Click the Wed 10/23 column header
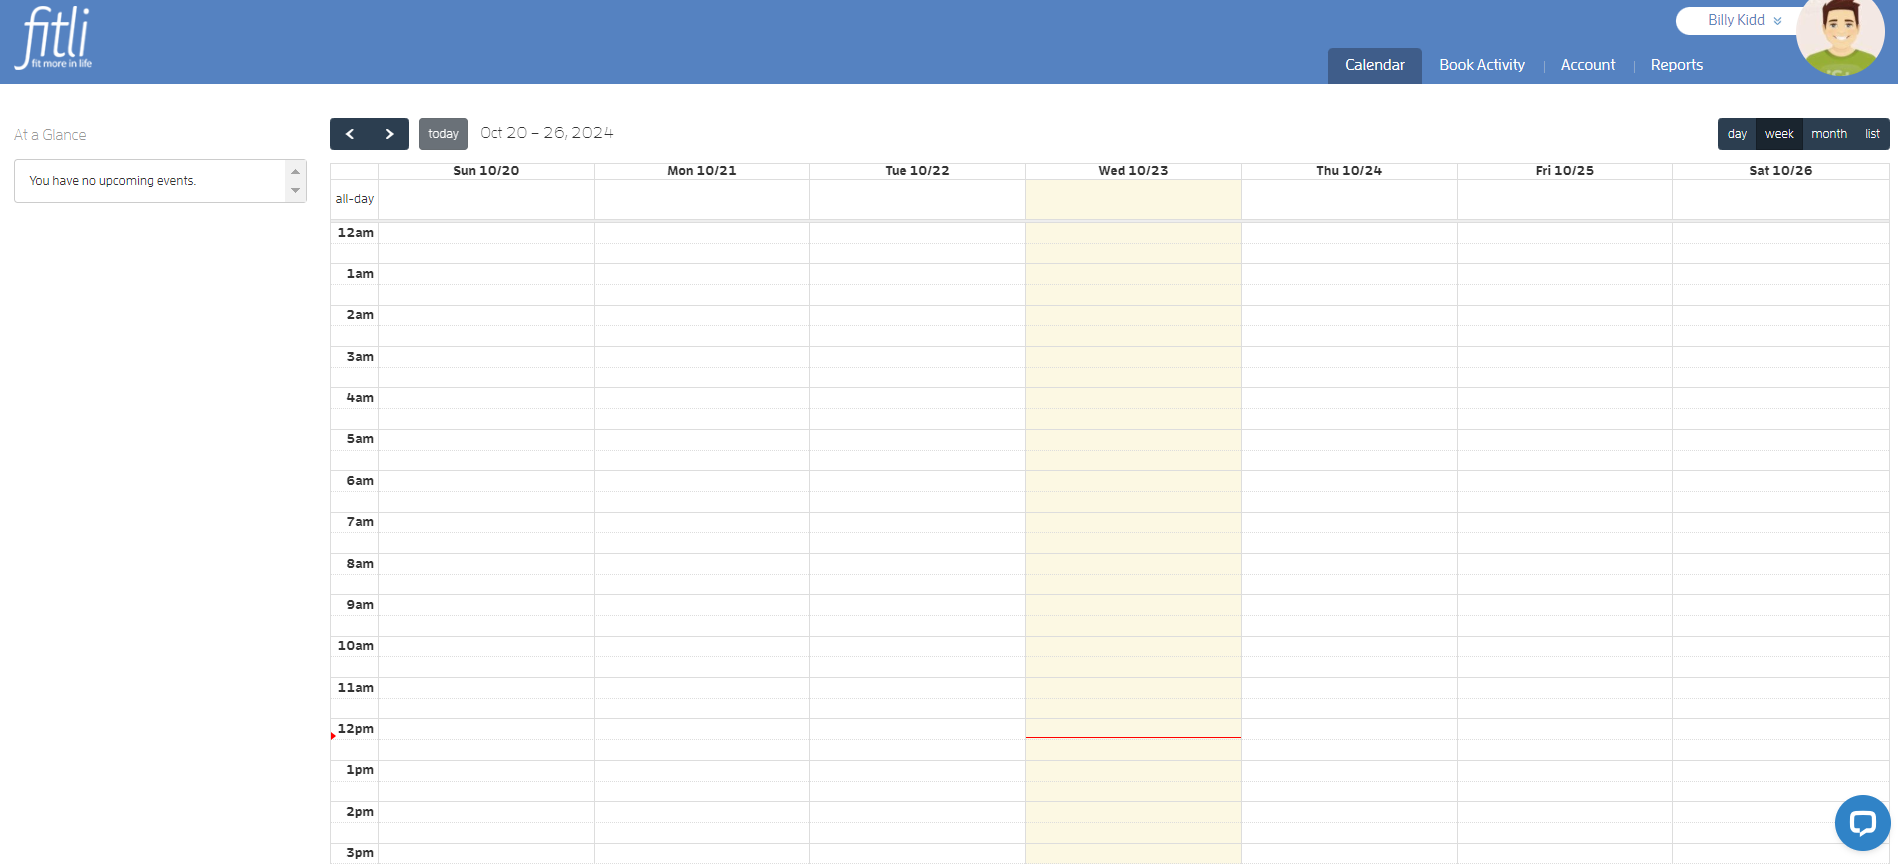Screen dimensions: 1898x864 (1133, 171)
